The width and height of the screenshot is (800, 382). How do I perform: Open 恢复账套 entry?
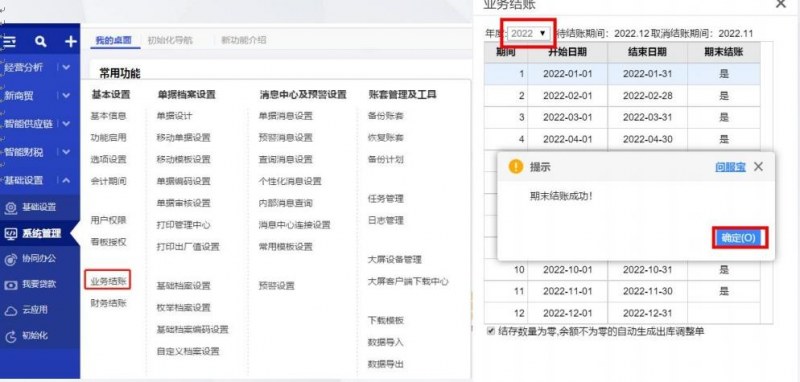[386, 138]
